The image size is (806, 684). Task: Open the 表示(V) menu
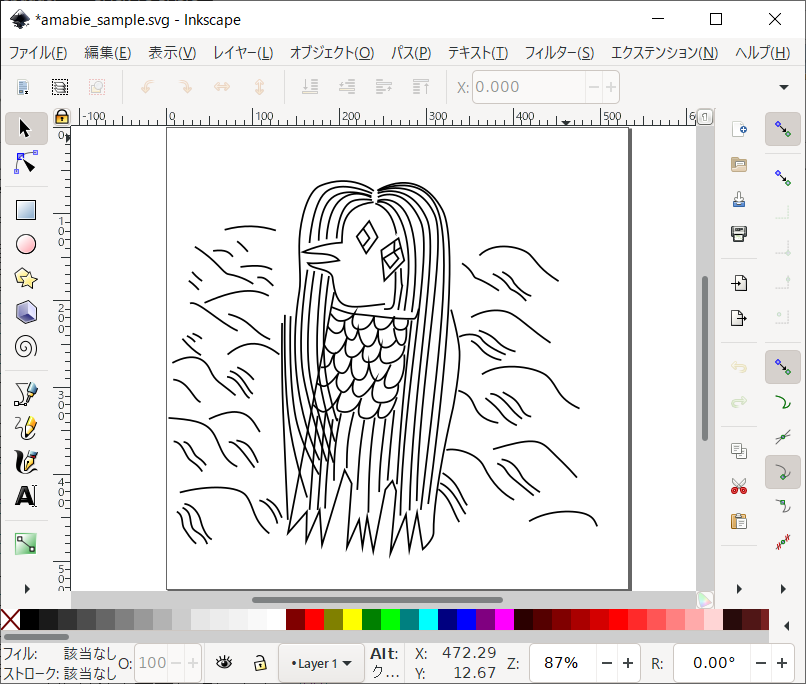(x=172, y=52)
